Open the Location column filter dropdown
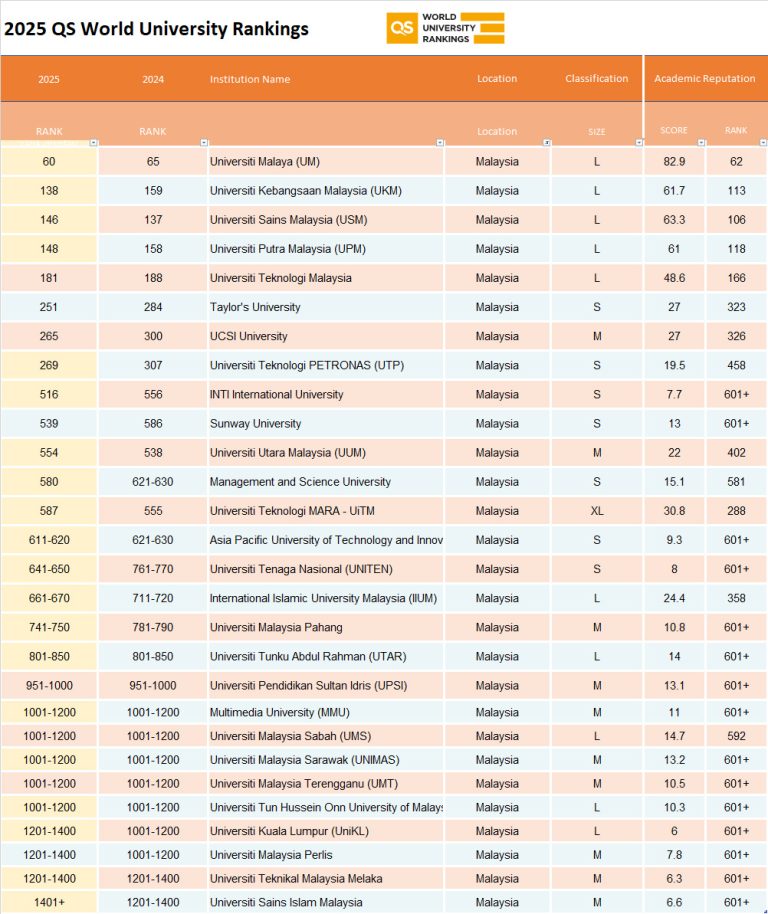768x914 pixels. coord(547,143)
